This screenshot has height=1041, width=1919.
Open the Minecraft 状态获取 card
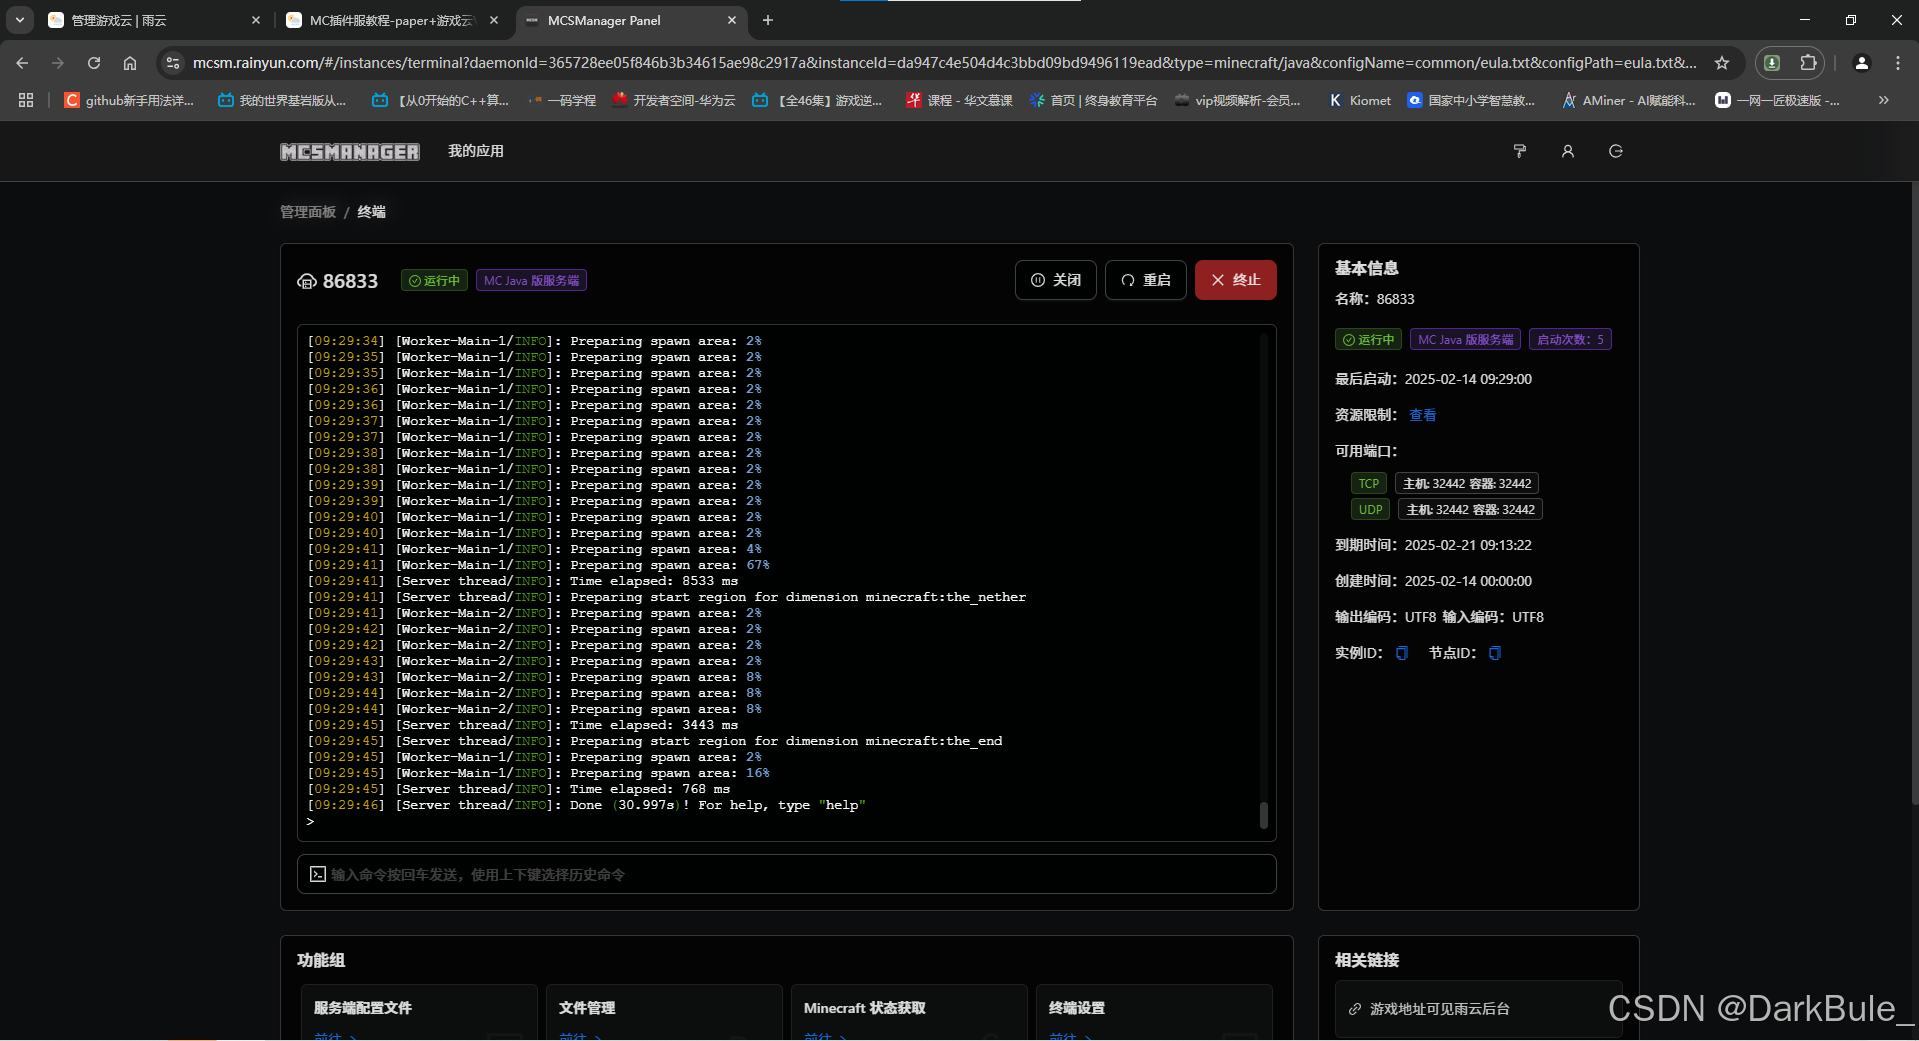coord(909,1012)
